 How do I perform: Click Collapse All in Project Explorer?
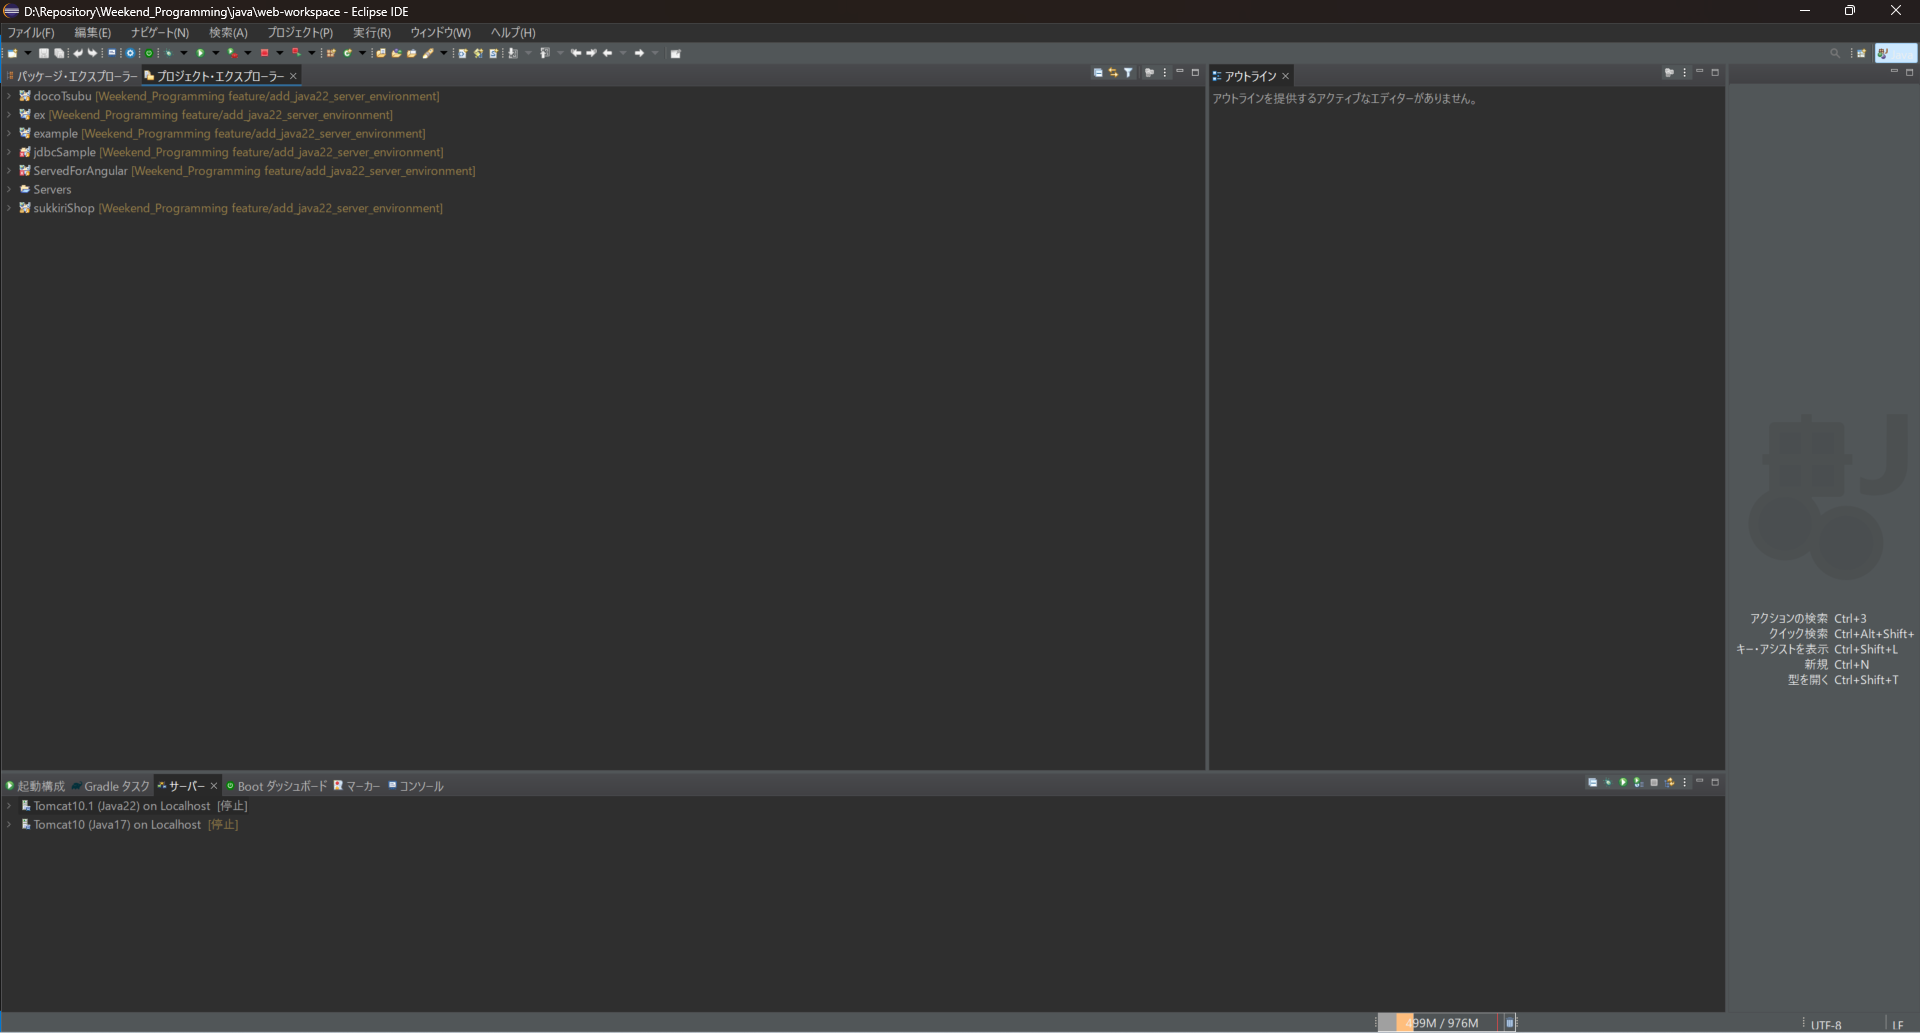click(x=1098, y=72)
